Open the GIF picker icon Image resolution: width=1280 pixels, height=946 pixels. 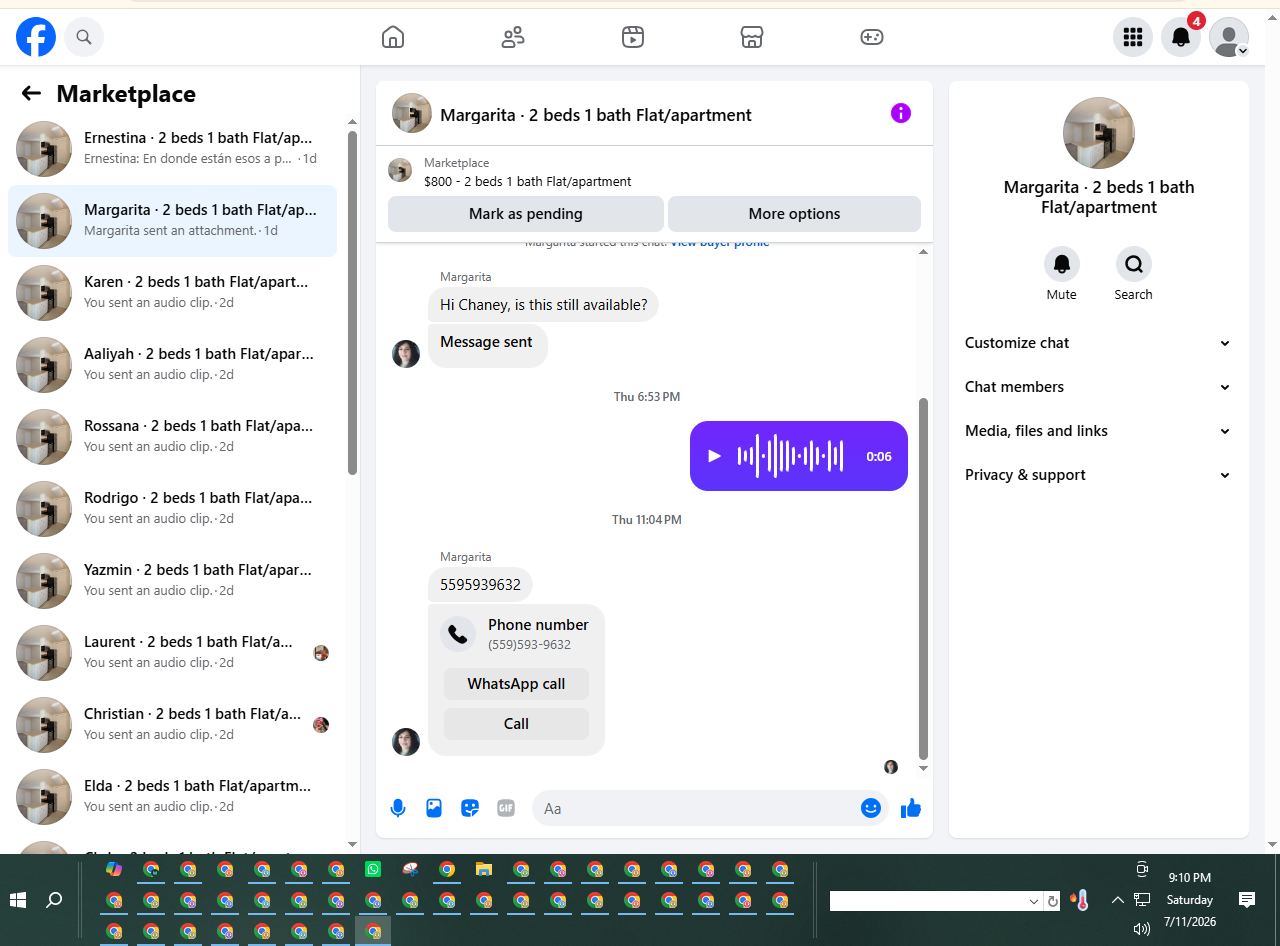click(x=506, y=808)
